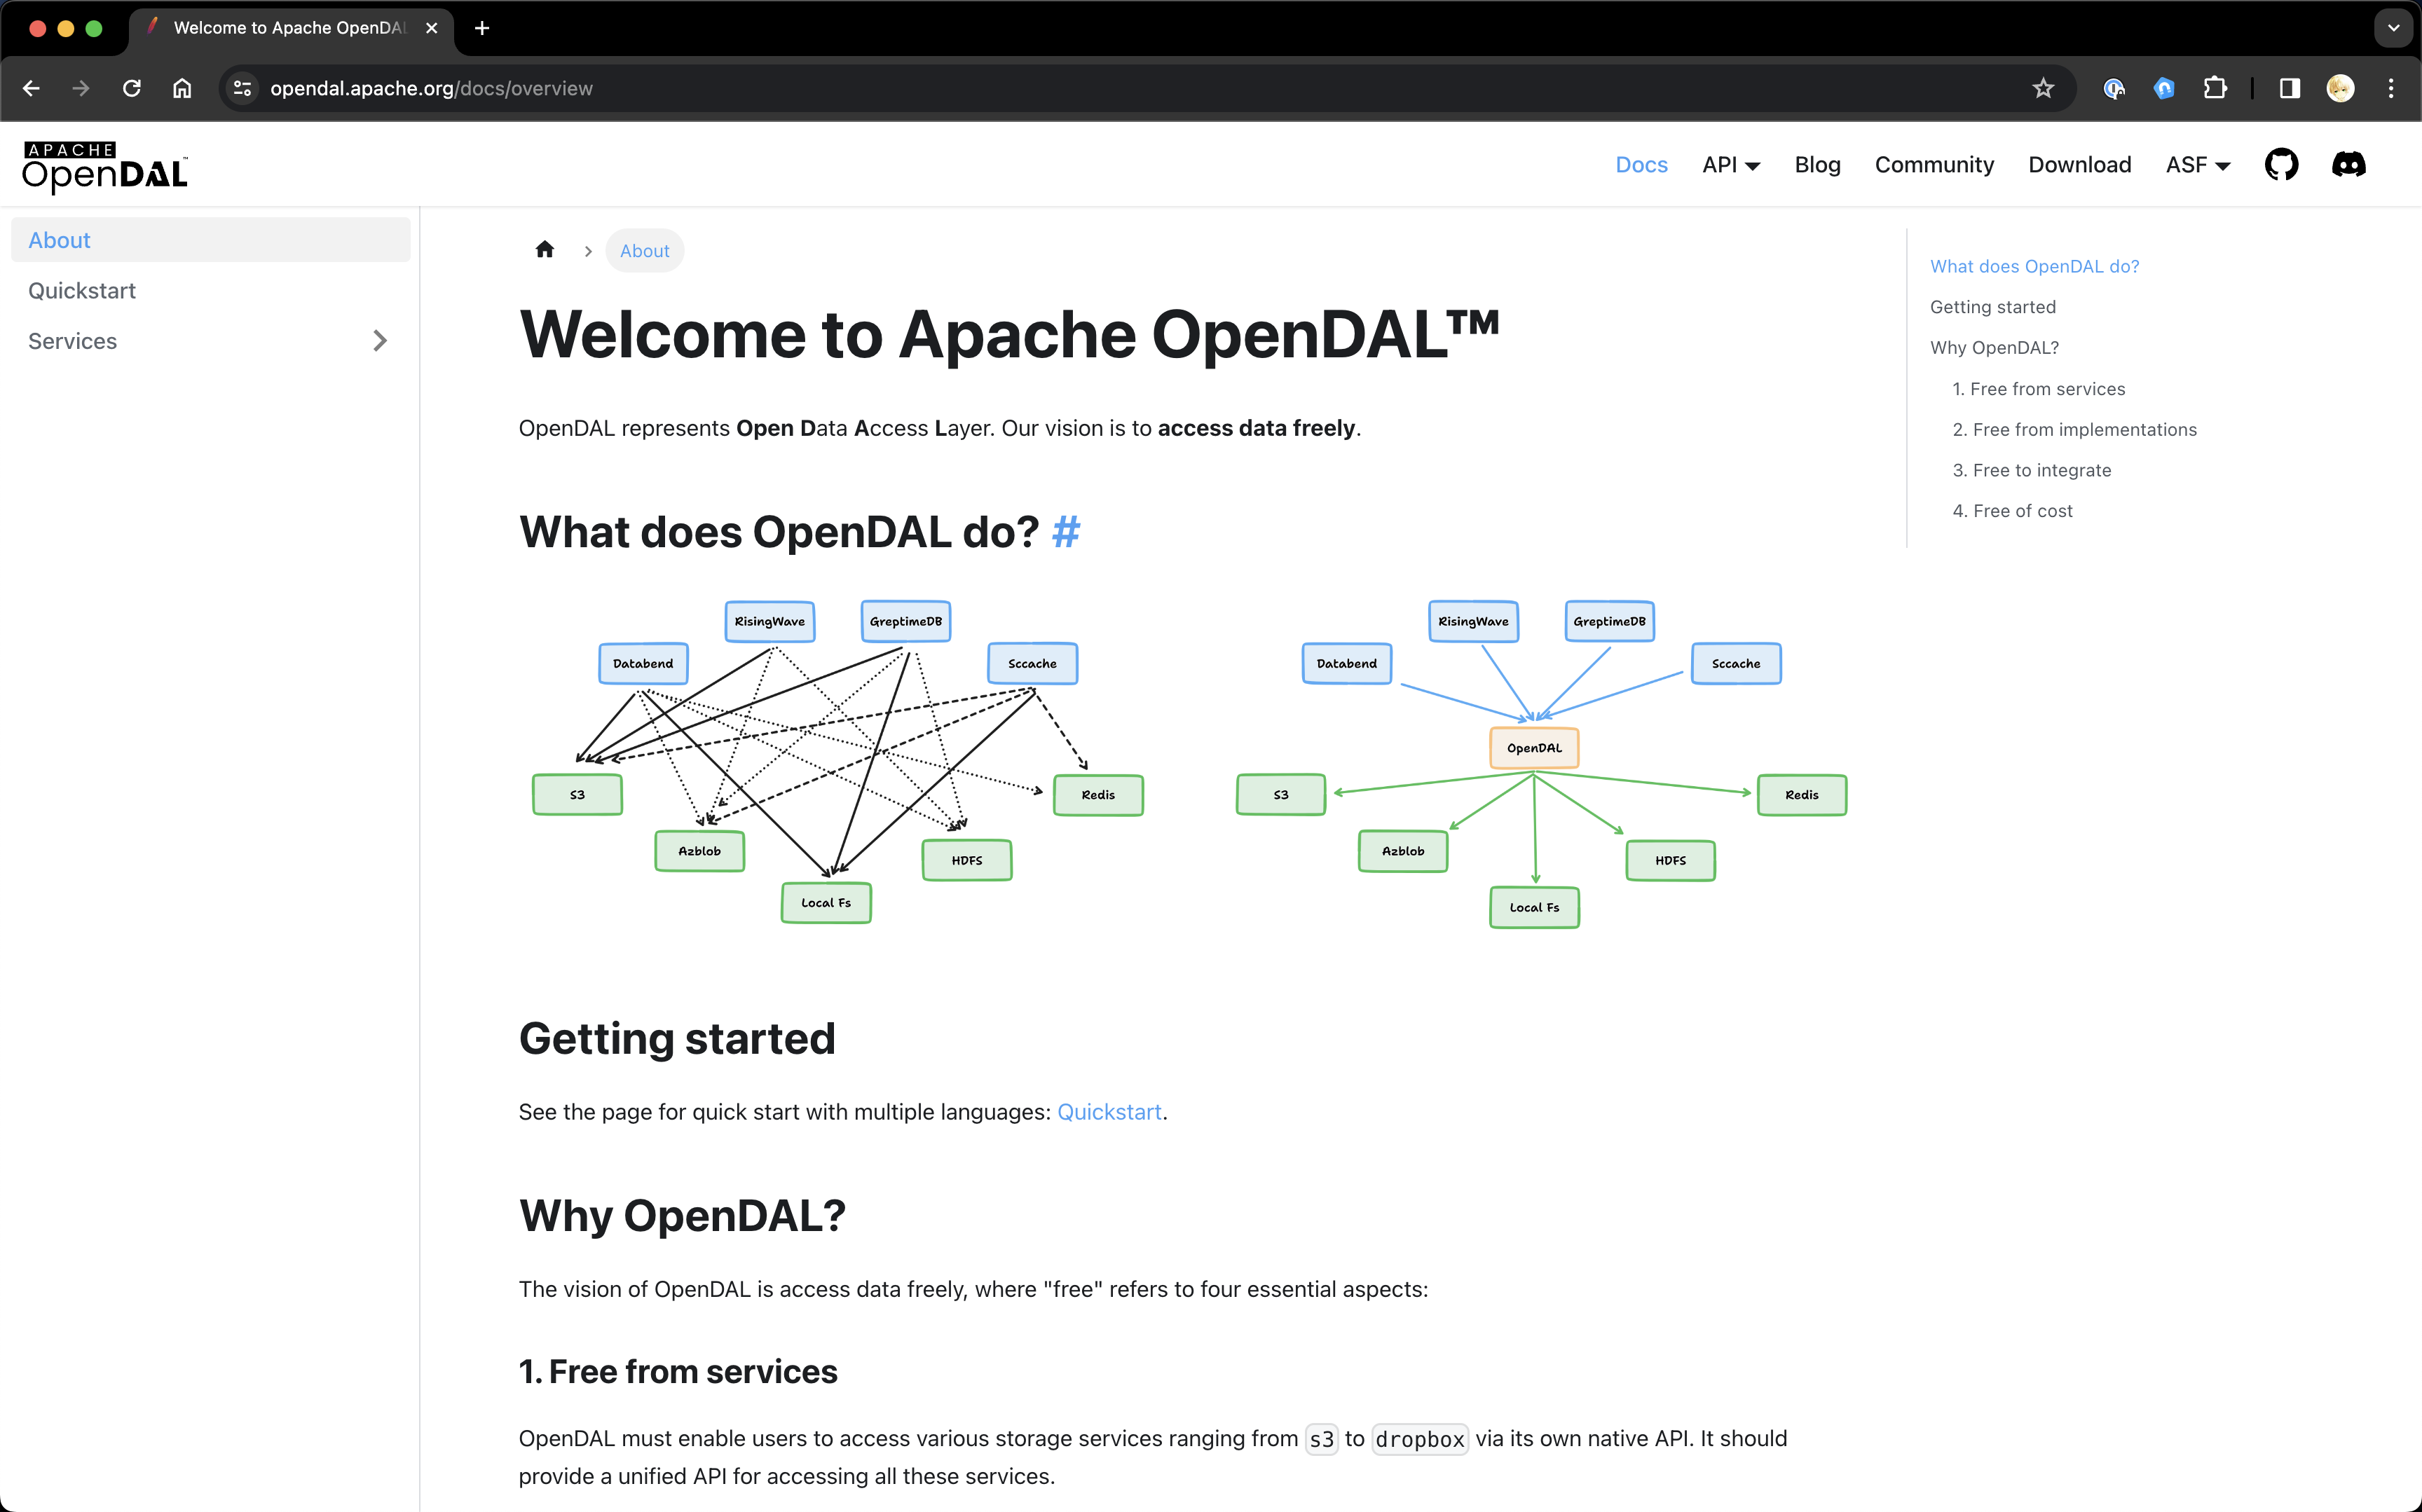Click the # anchor next to heading
The image size is (2422, 1512).
point(1066,532)
